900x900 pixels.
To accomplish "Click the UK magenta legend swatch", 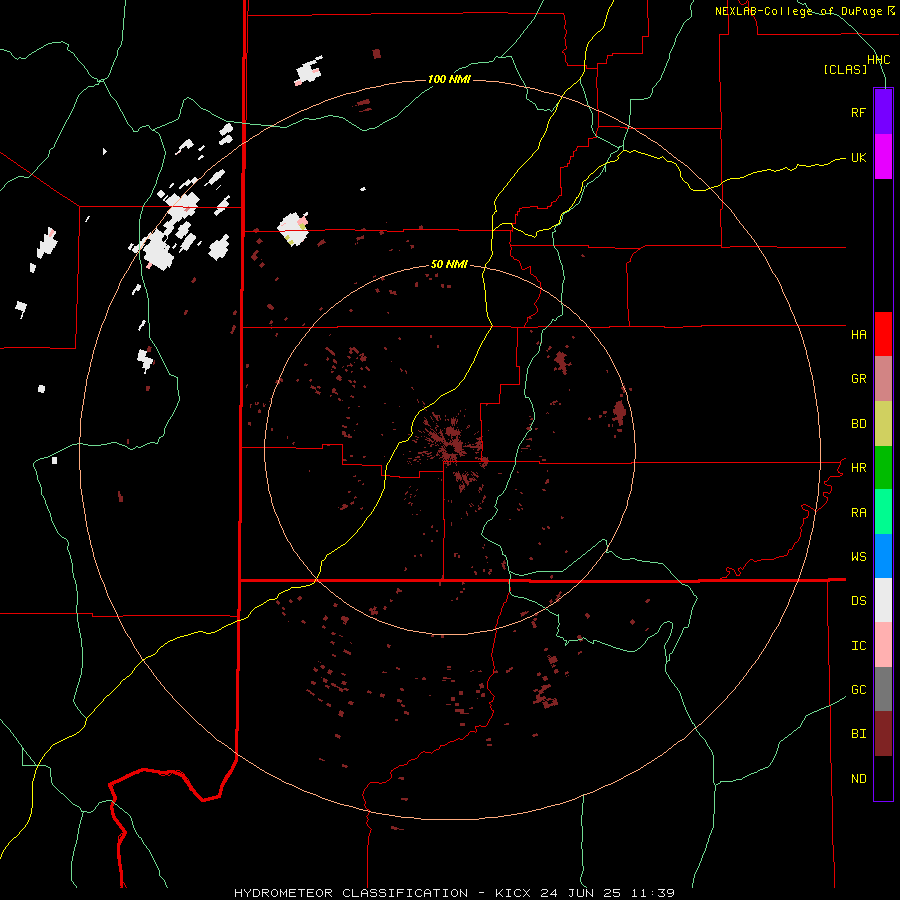I will click(883, 157).
